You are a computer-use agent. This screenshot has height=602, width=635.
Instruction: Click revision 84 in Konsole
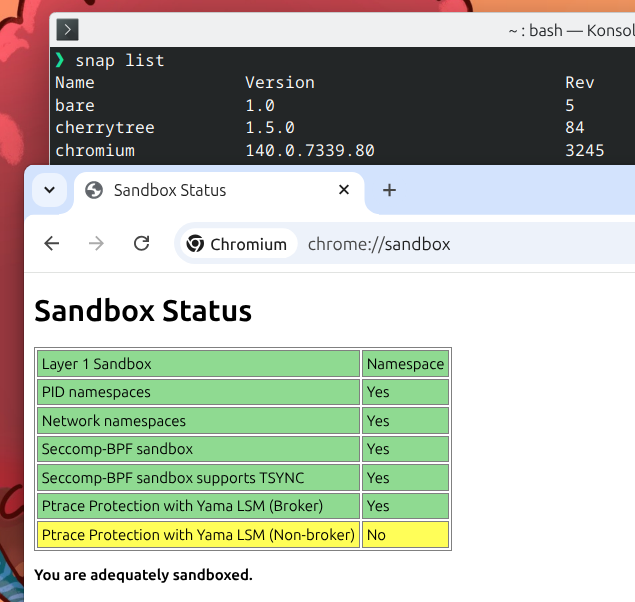575,128
